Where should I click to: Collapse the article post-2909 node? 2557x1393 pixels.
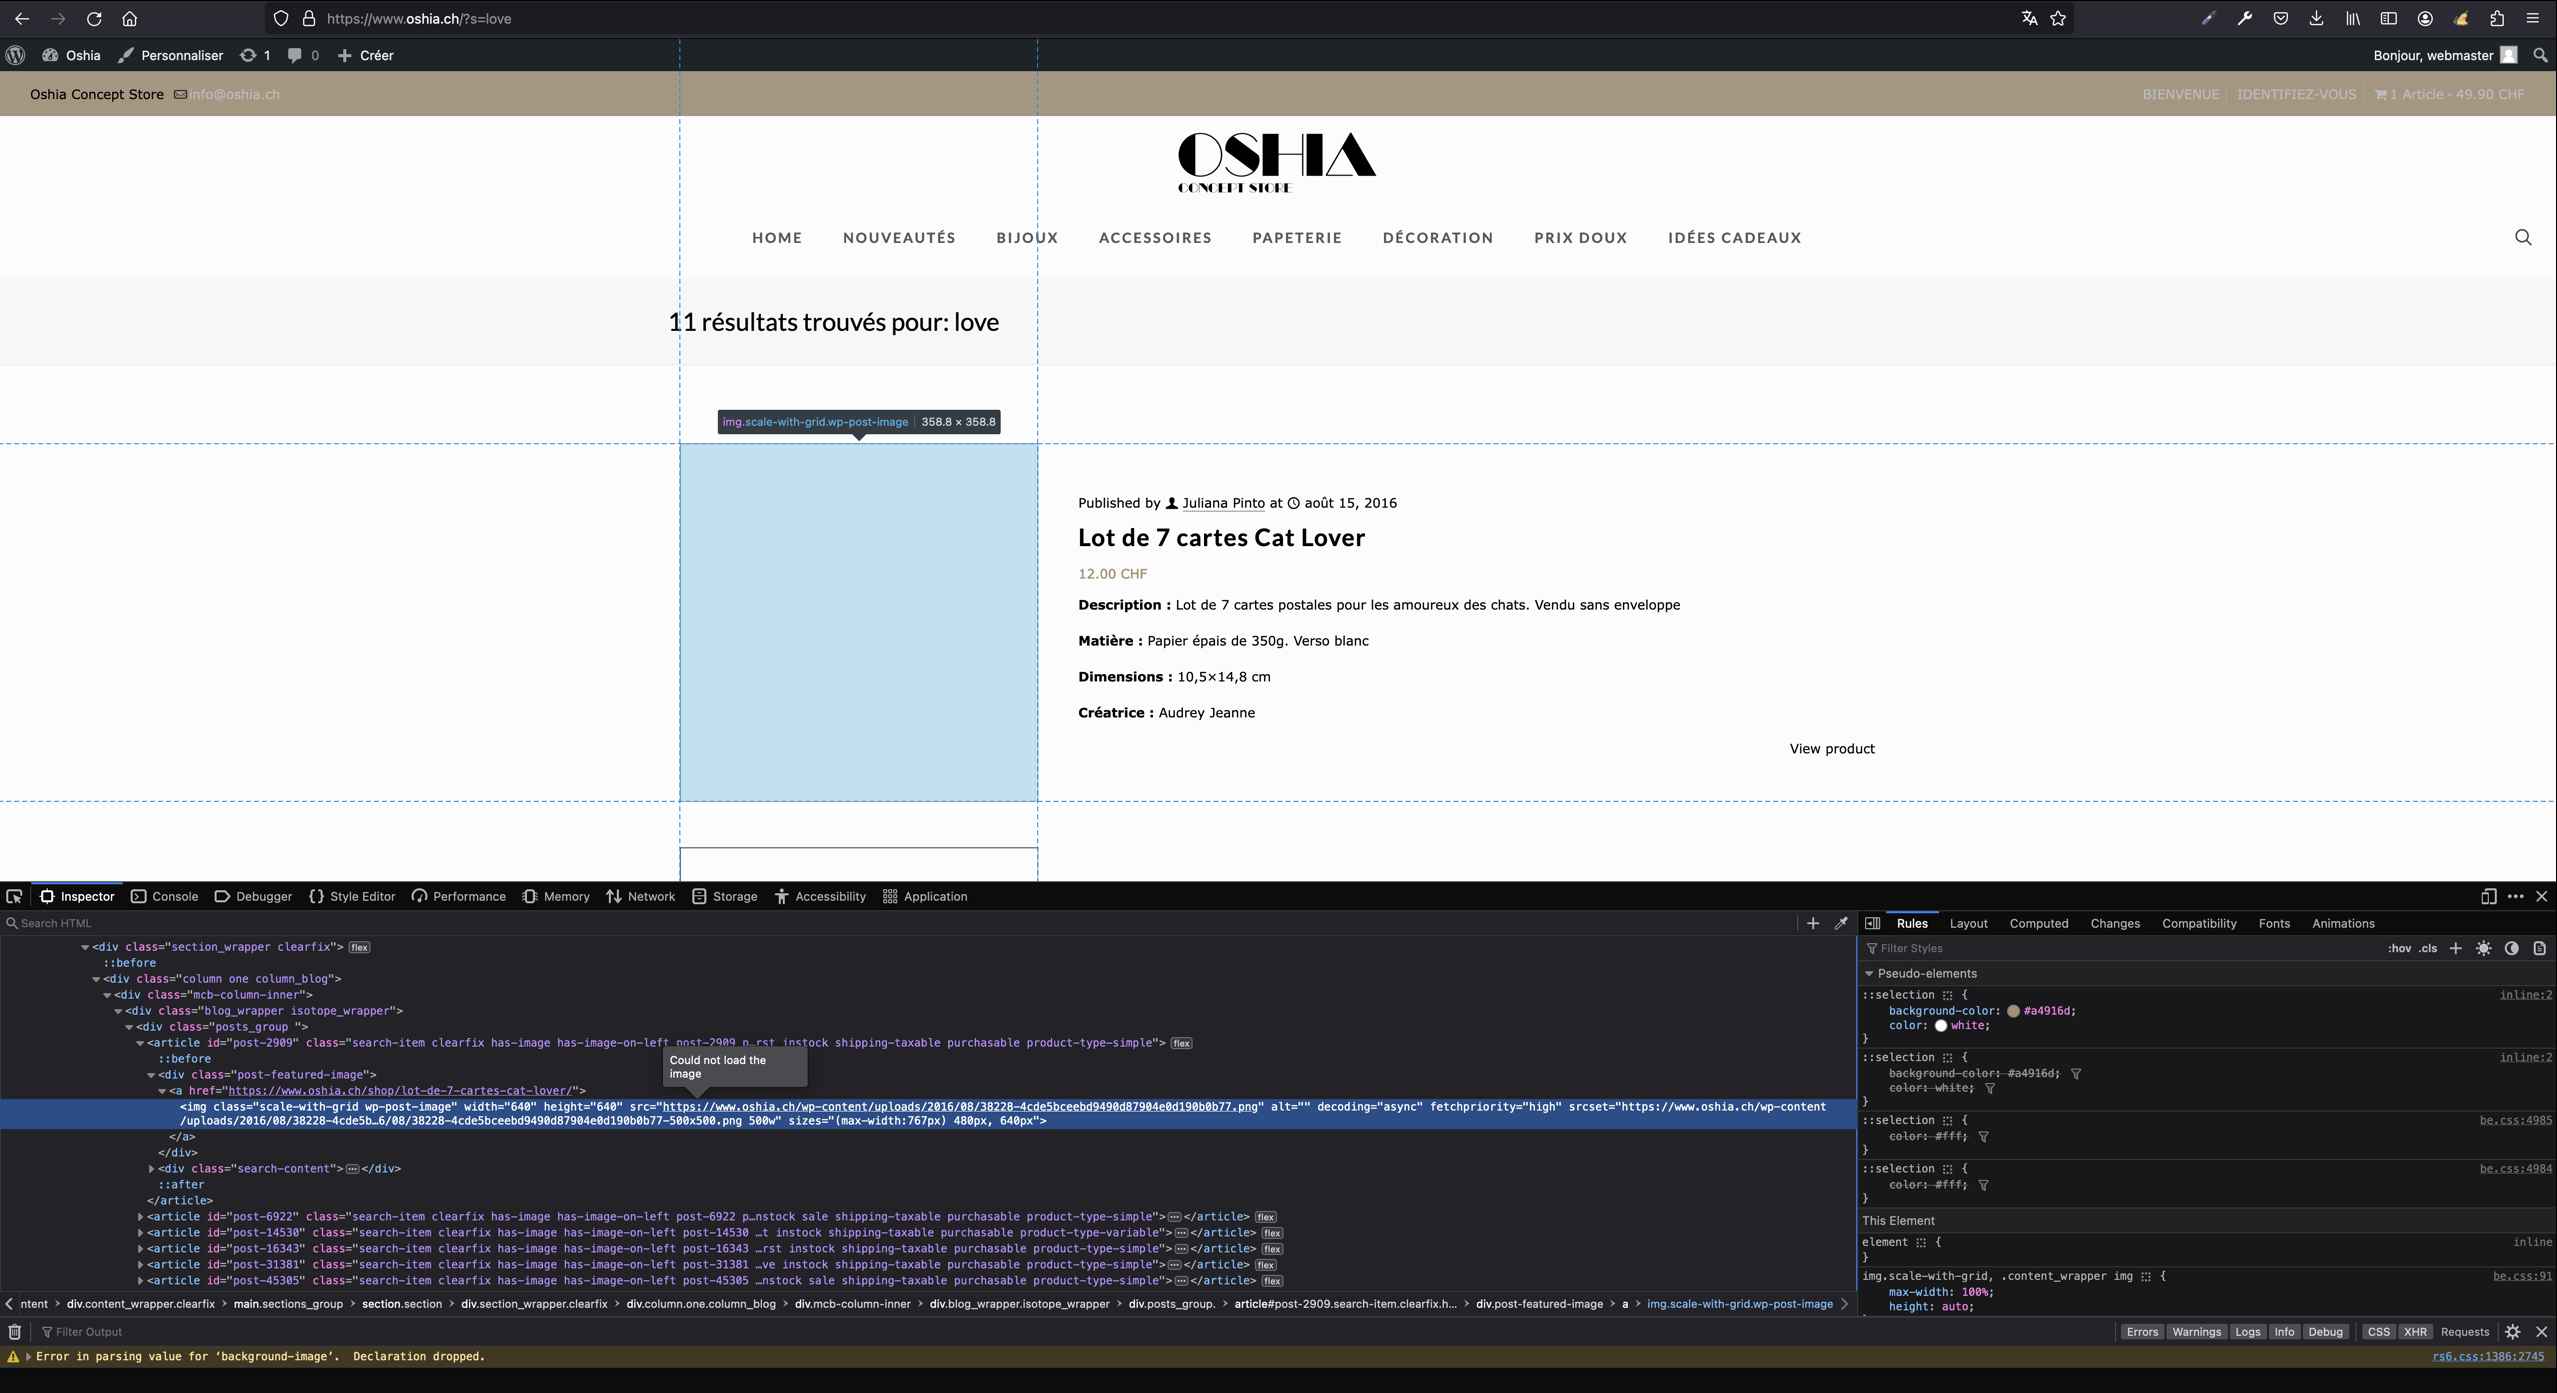(140, 1042)
